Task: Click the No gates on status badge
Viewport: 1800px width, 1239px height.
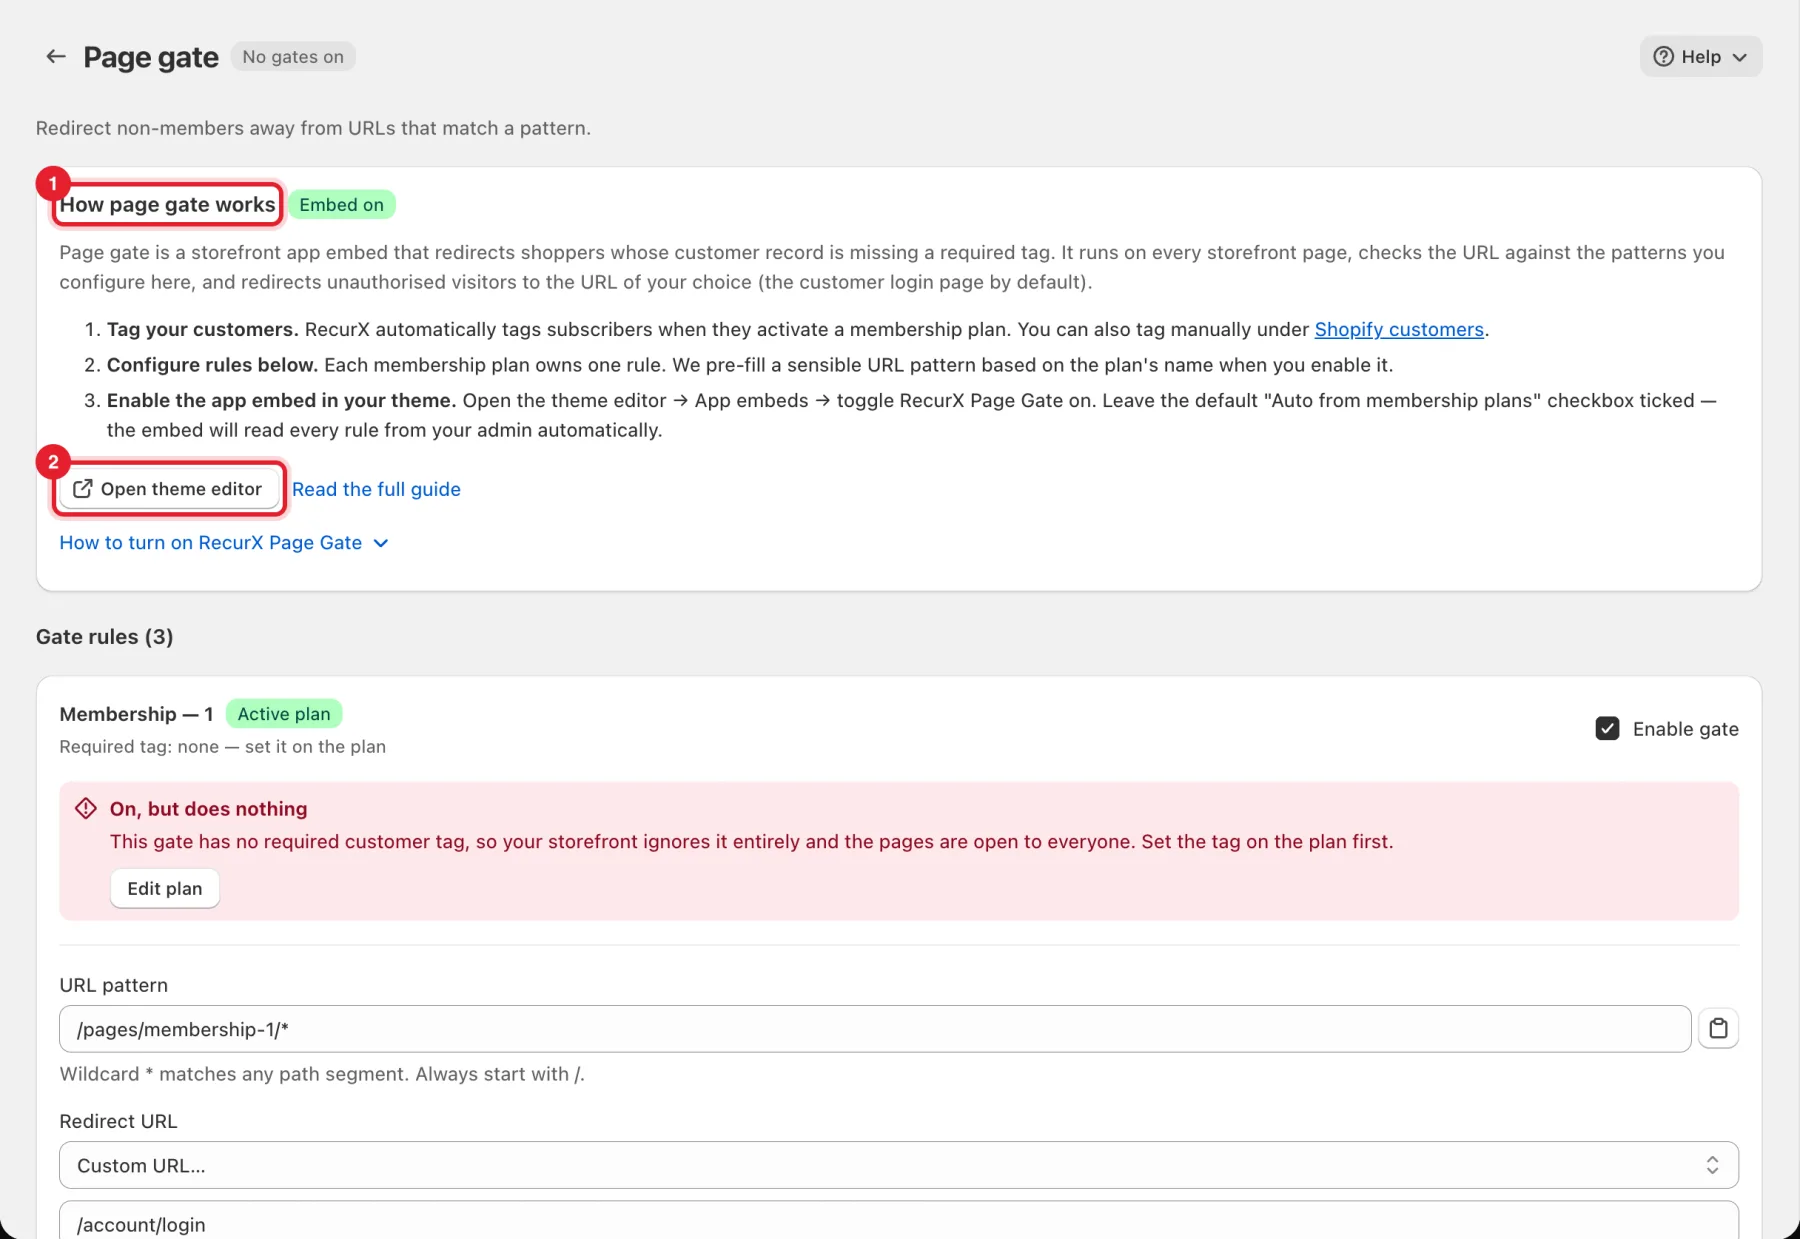Action: pos(293,57)
